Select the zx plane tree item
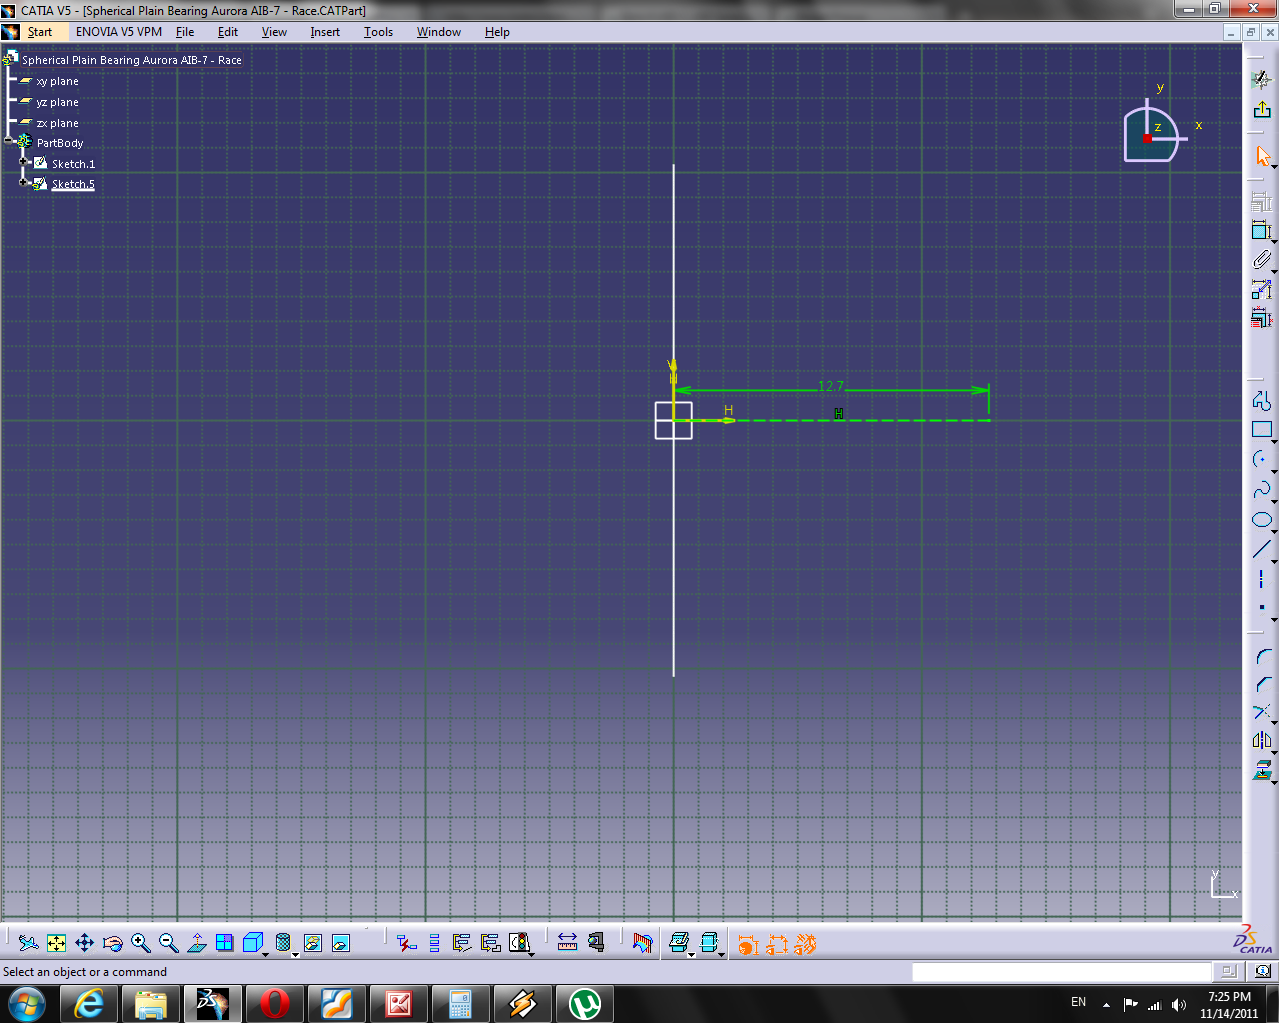1279x1023 pixels. point(57,123)
